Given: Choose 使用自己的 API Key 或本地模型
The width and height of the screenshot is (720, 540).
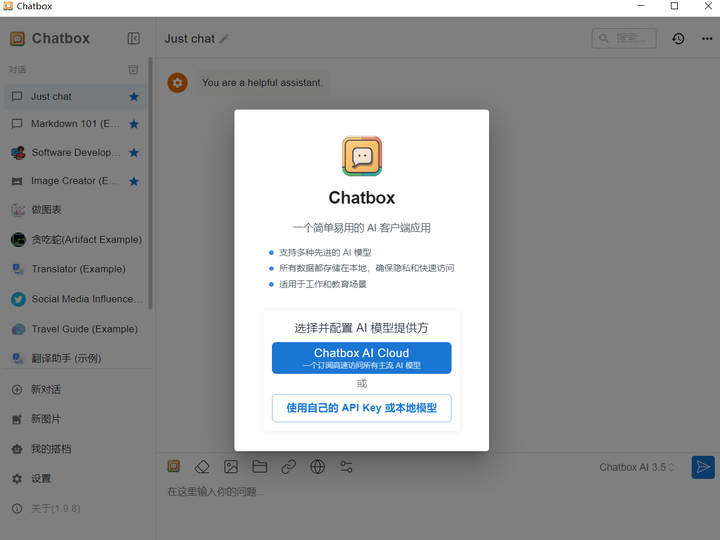Looking at the screenshot, I should click(x=361, y=408).
